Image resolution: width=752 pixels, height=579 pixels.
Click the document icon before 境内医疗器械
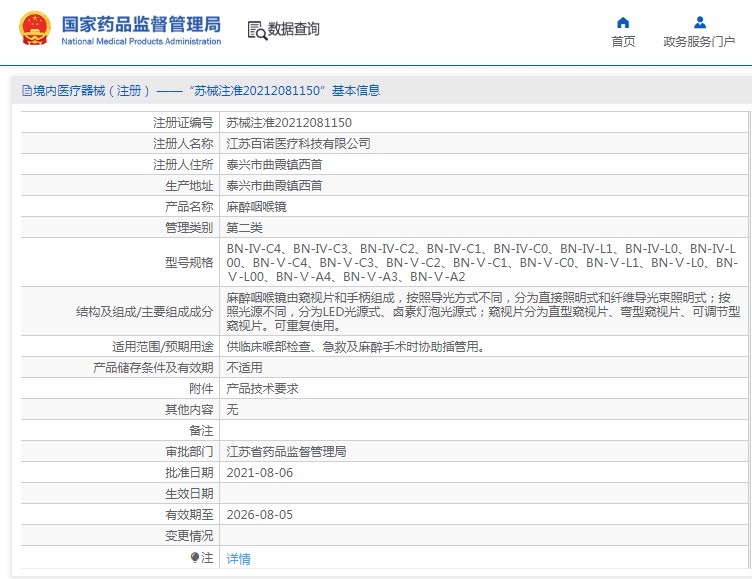[x=27, y=91]
